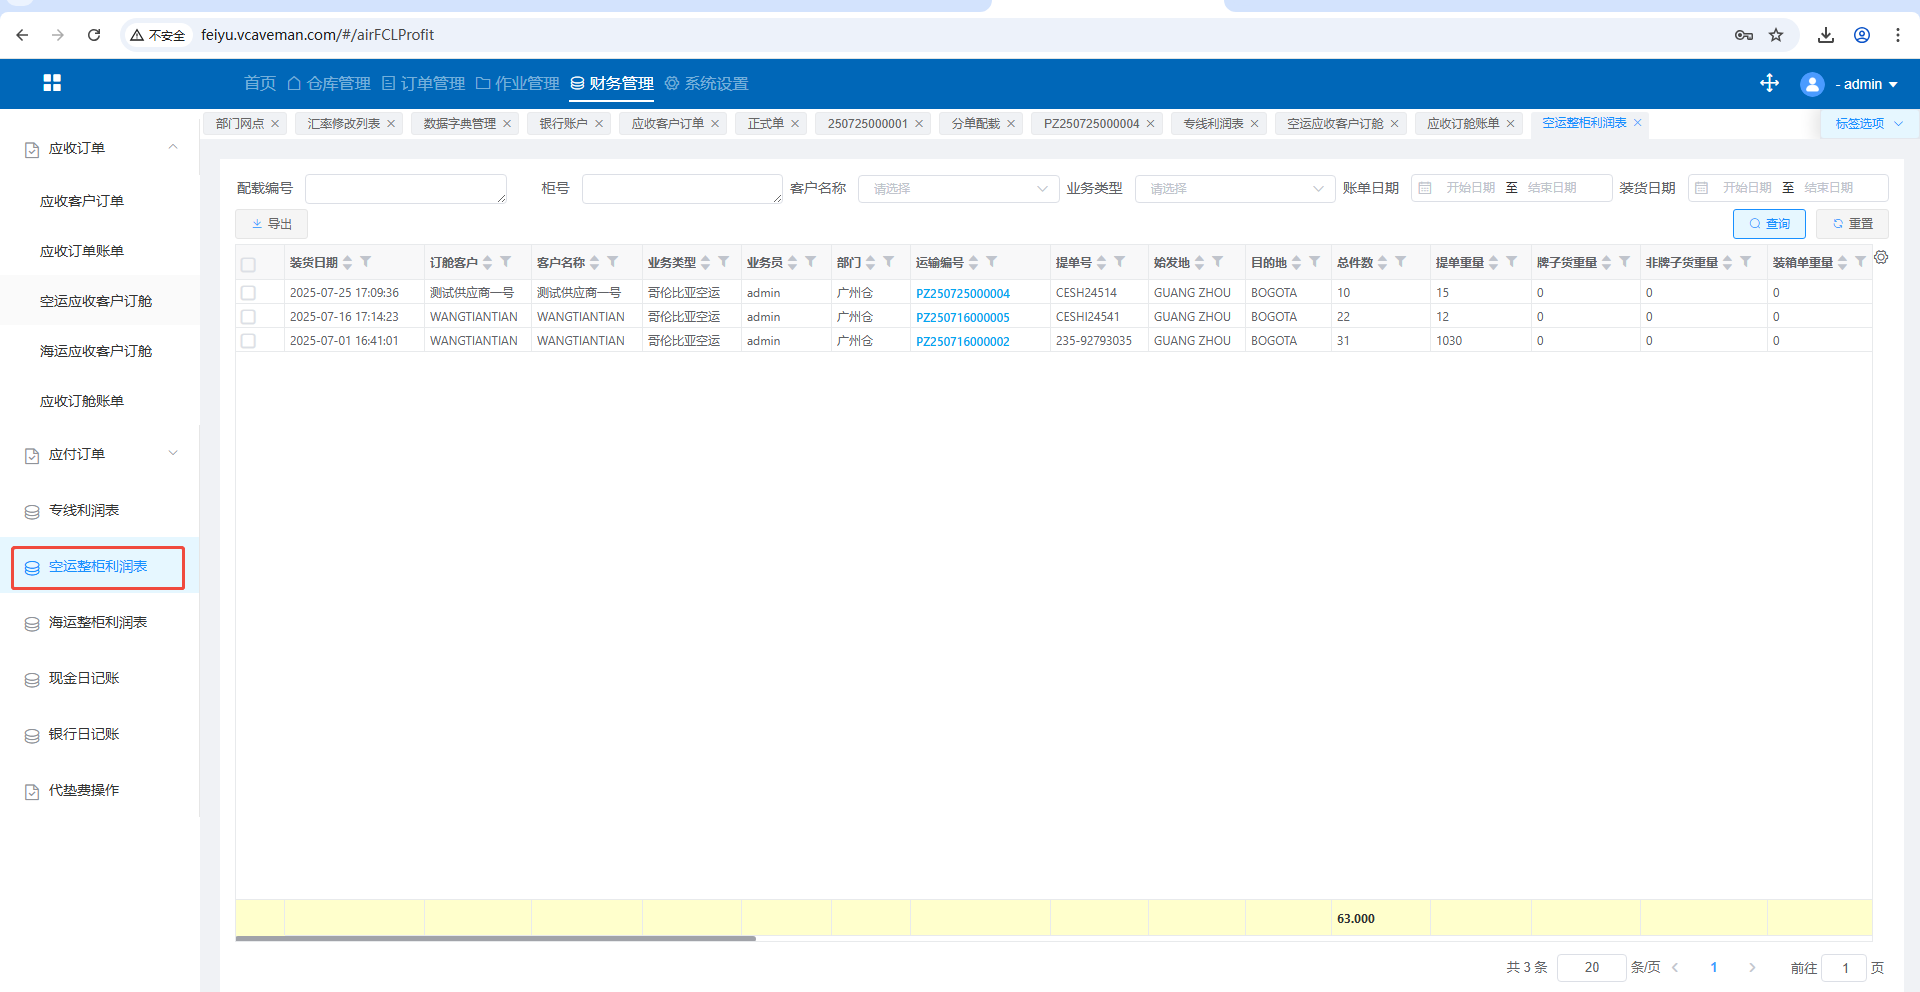Close the 部门网点 tab

pyautogui.click(x=275, y=124)
